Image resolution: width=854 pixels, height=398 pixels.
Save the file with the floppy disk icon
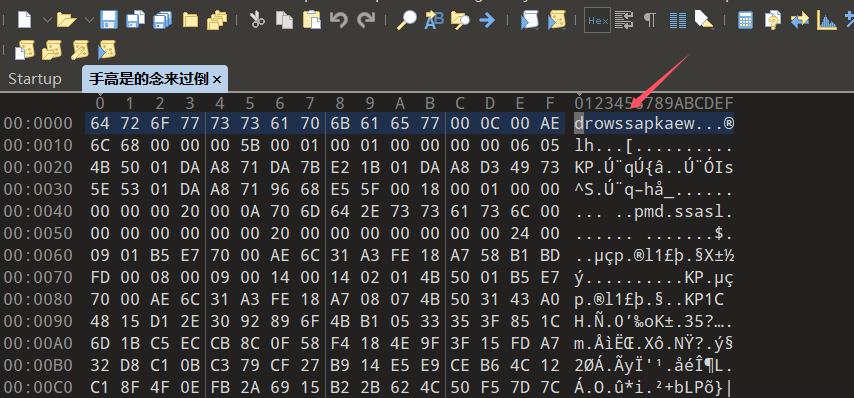(109, 21)
